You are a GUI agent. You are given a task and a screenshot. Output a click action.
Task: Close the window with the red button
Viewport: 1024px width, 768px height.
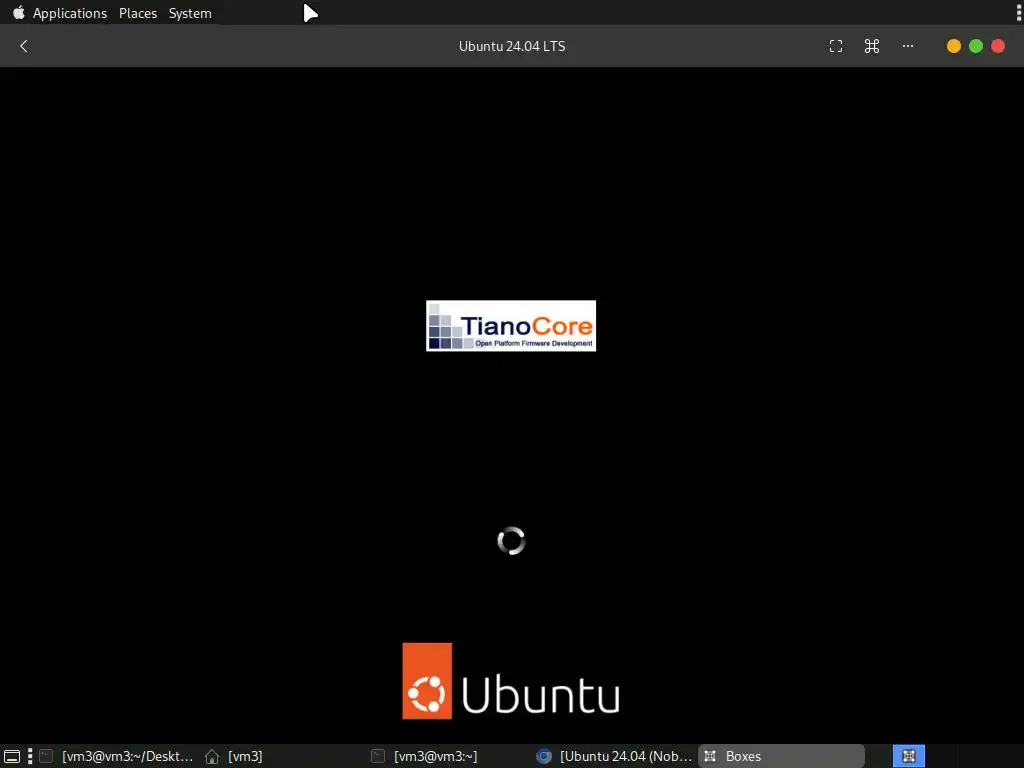998,46
